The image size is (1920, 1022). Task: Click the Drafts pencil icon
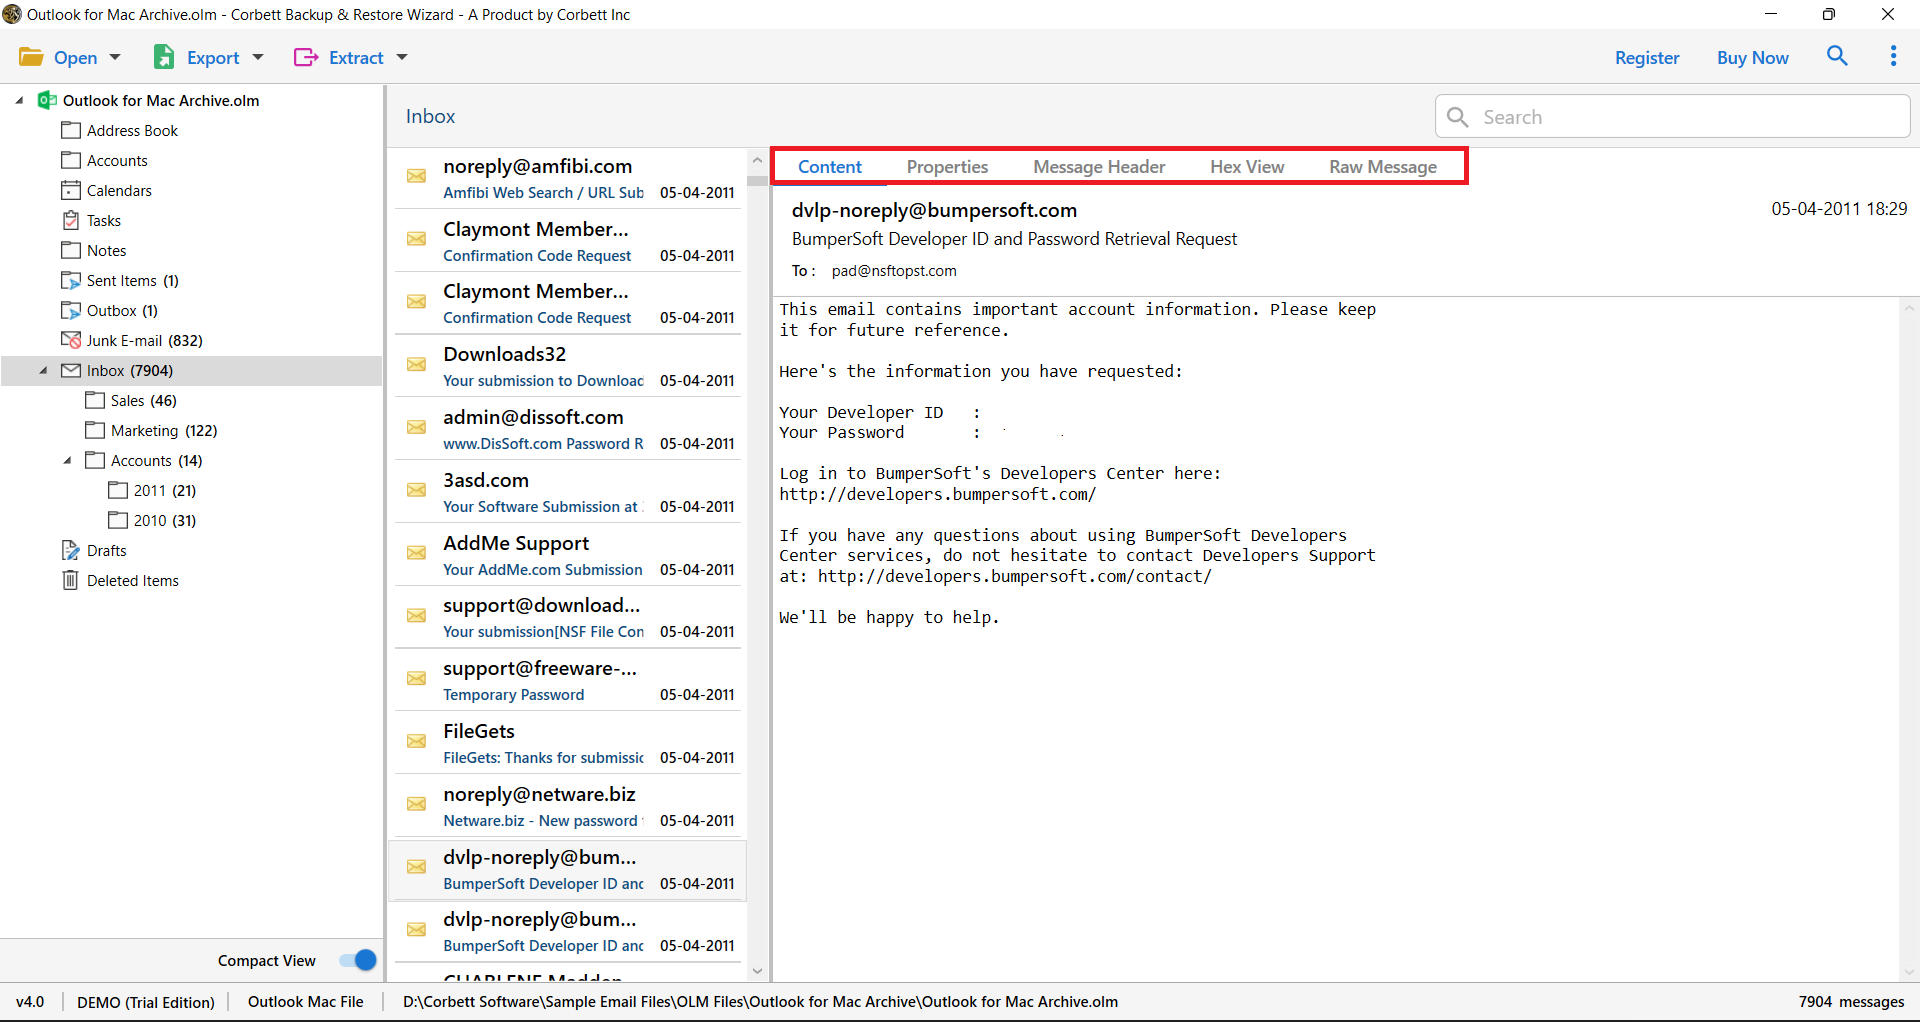pyautogui.click(x=71, y=550)
